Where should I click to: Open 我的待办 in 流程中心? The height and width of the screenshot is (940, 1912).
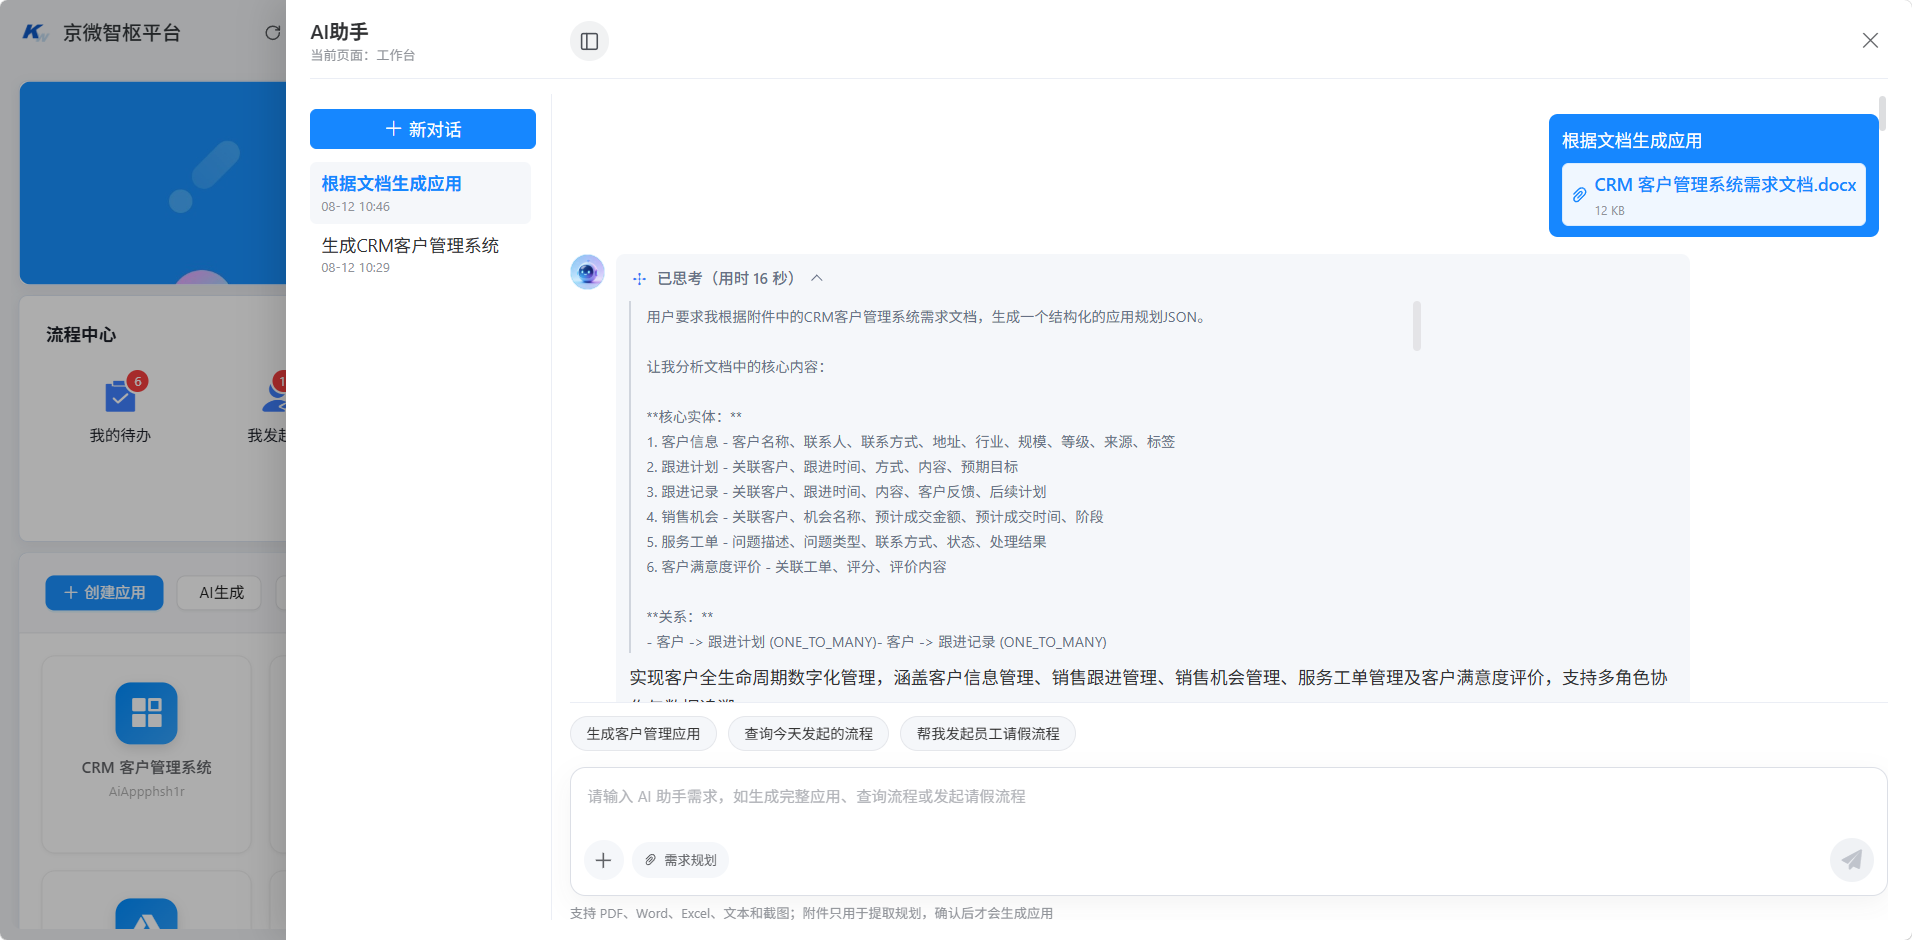coord(120,410)
